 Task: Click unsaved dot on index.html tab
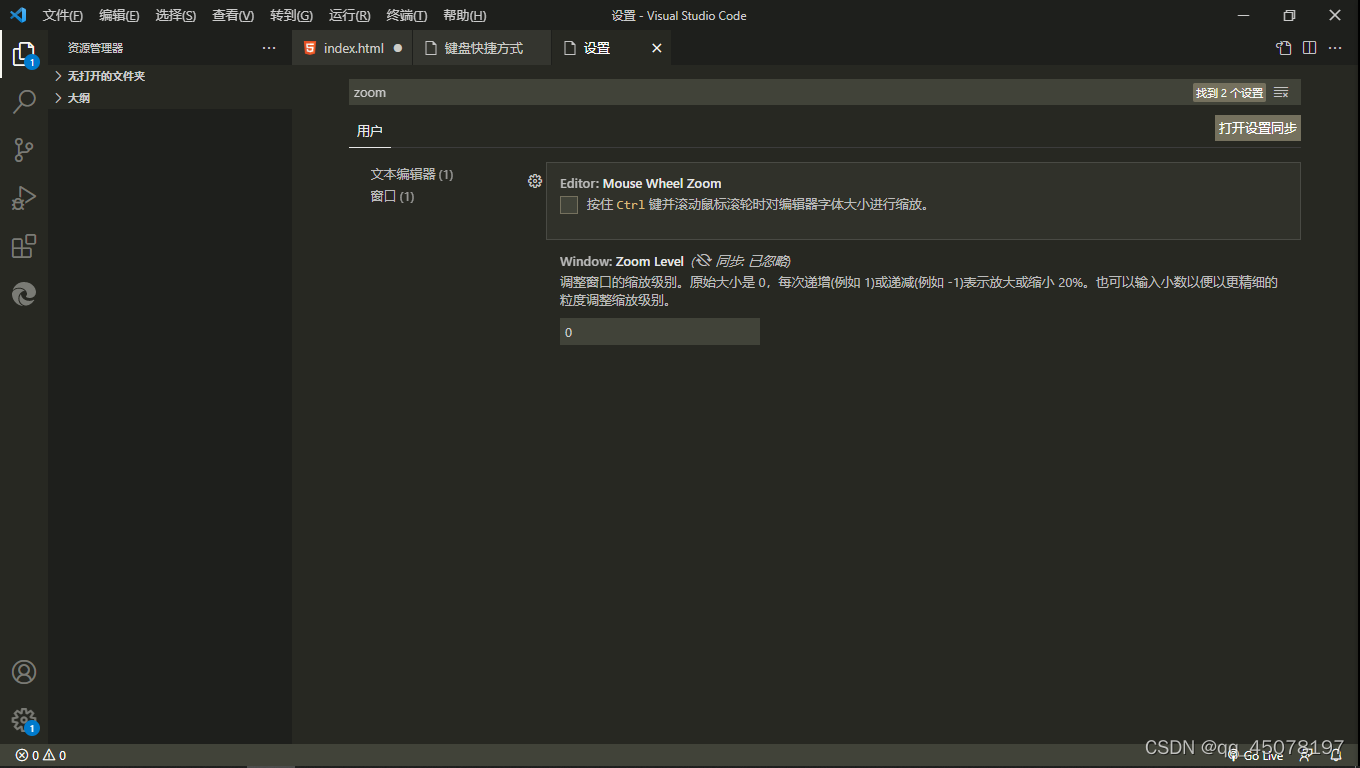pyautogui.click(x=398, y=48)
